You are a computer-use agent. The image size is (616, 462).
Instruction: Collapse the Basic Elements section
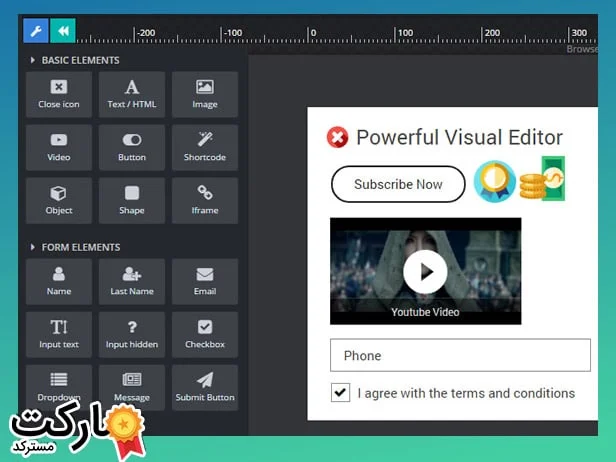coord(32,61)
